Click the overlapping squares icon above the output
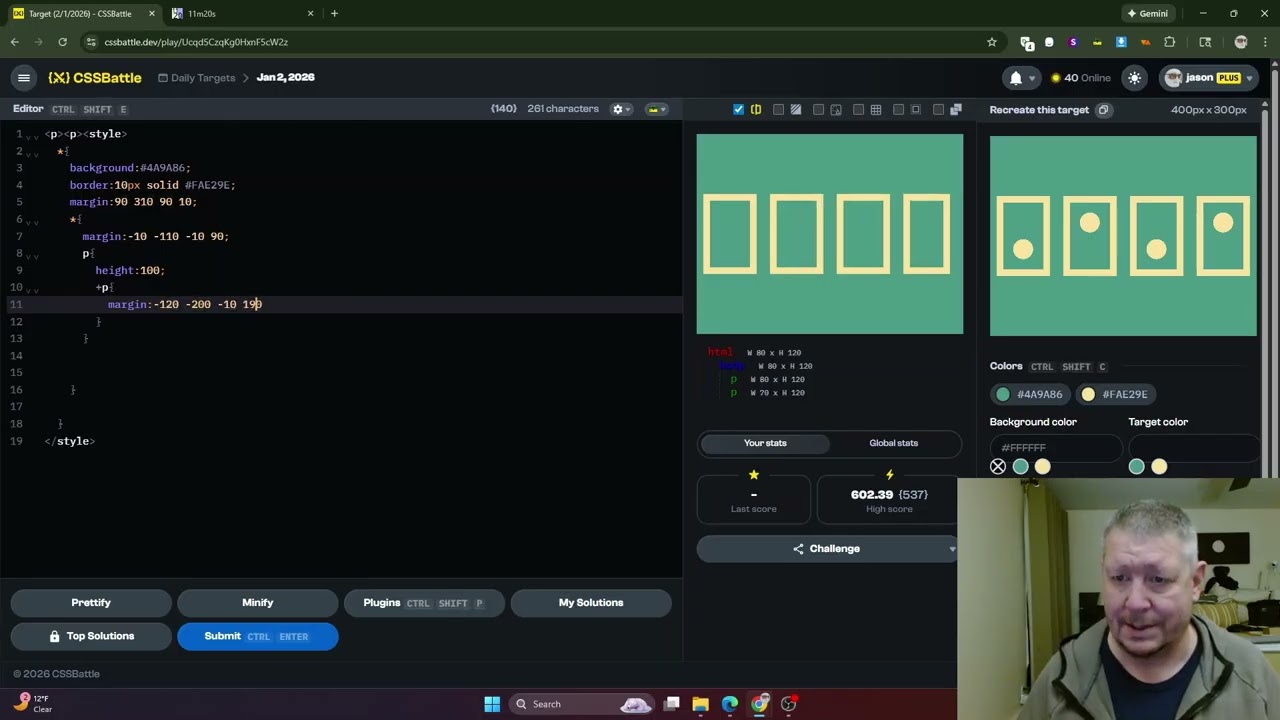The width and height of the screenshot is (1280, 720). (956, 110)
